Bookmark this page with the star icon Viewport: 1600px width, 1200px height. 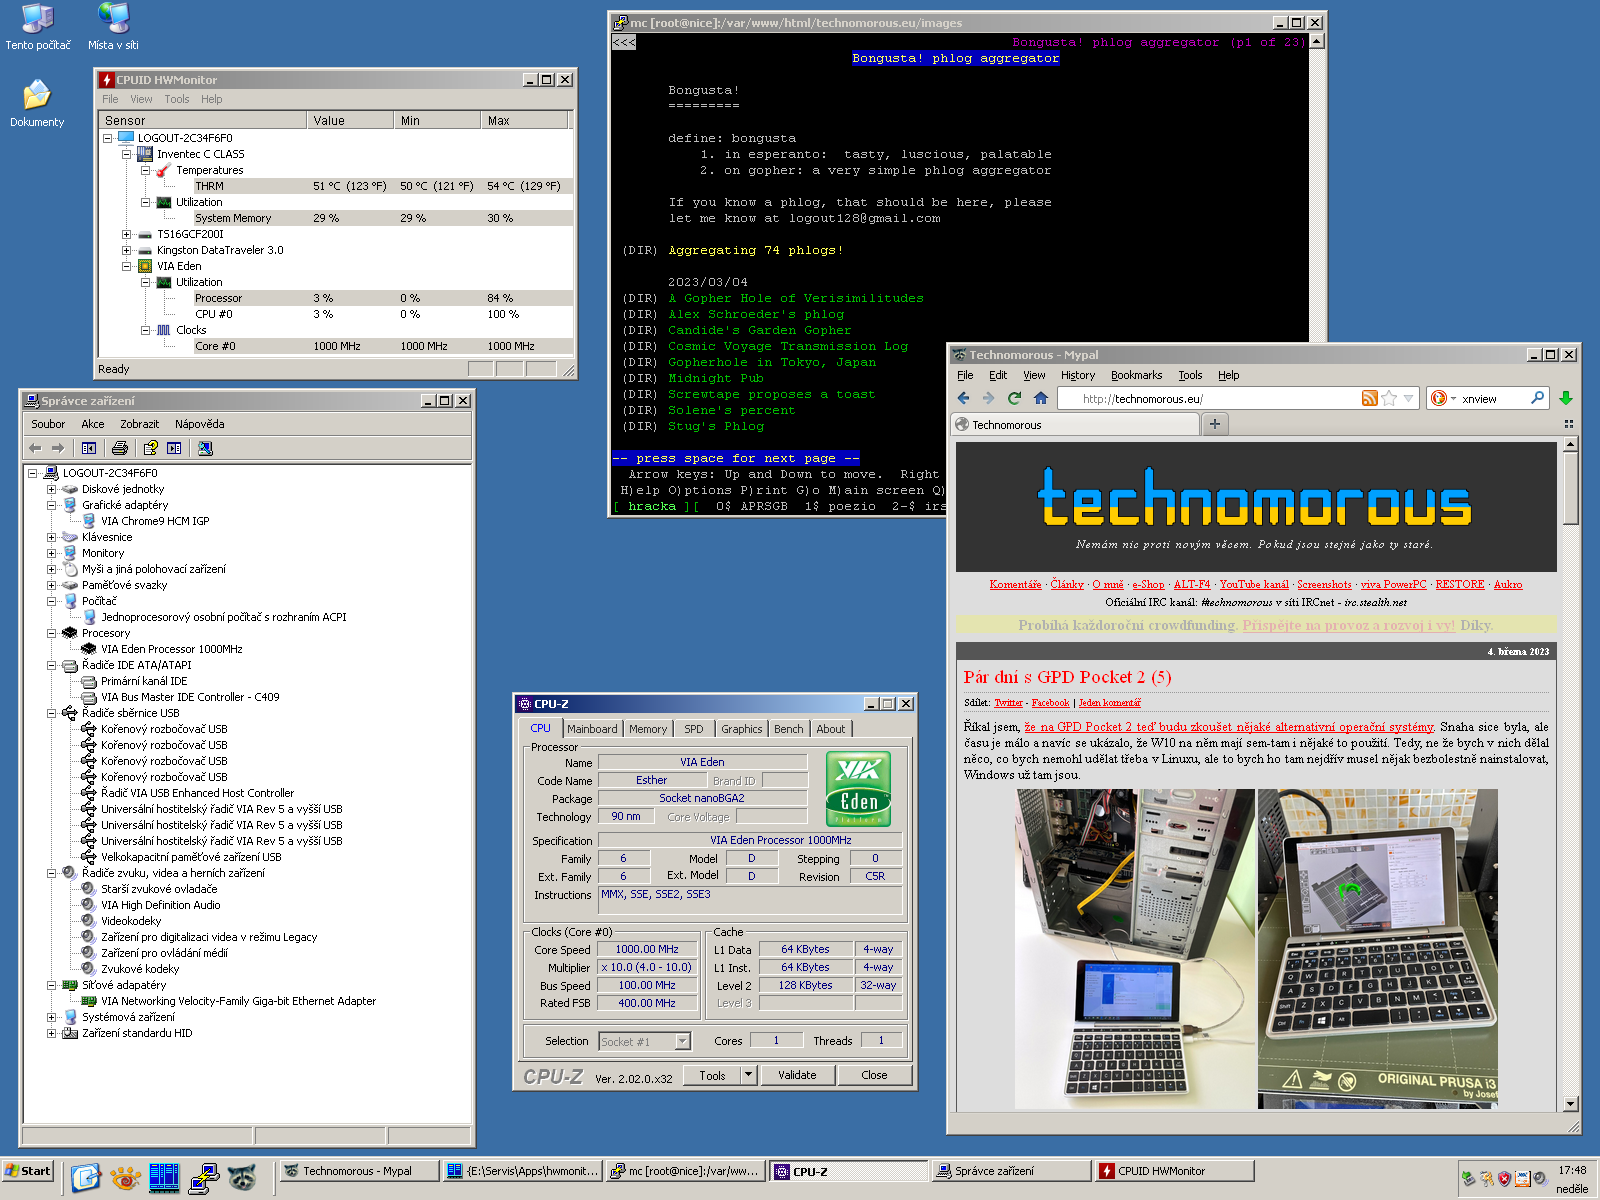coord(1389,398)
